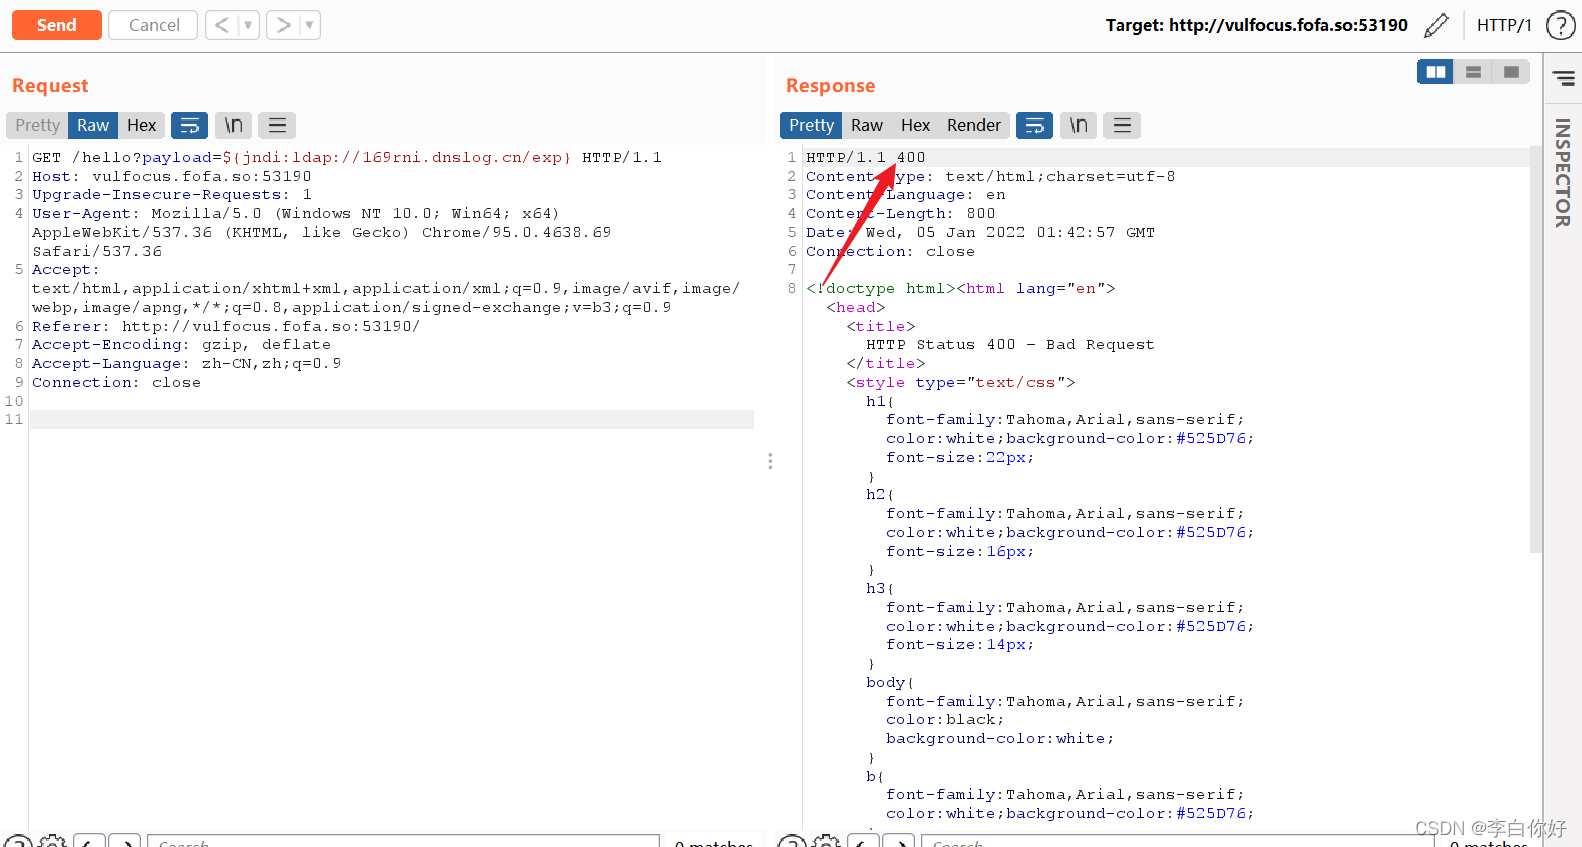Click Request search previous match arrow
The width and height of the screenshot is (1582, 847).
[x=89, y=841]
